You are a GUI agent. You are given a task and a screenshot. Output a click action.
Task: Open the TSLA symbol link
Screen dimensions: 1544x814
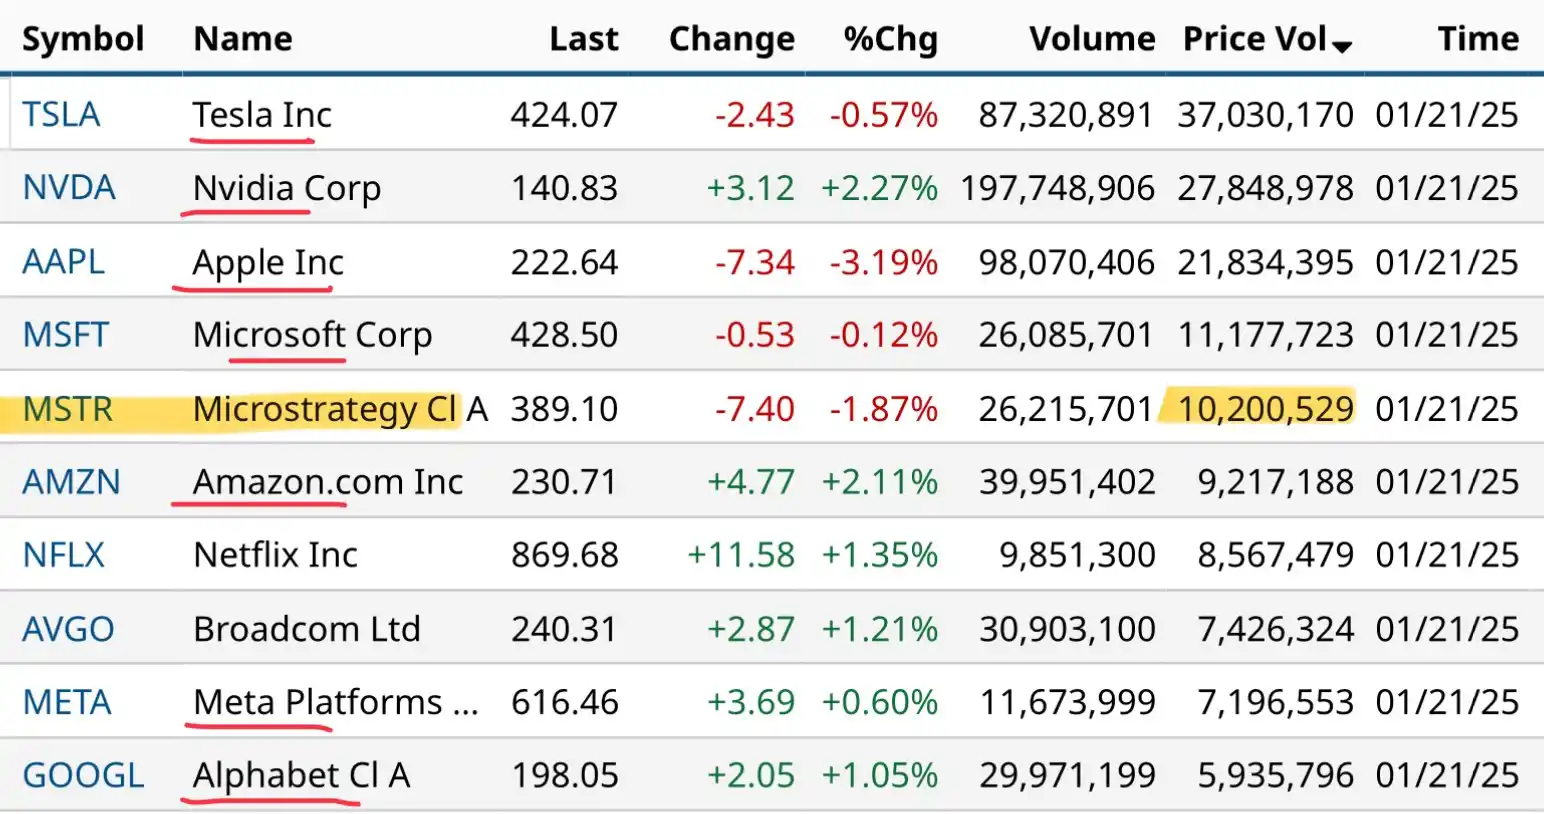pyautogui.click(x=61, y=115)
